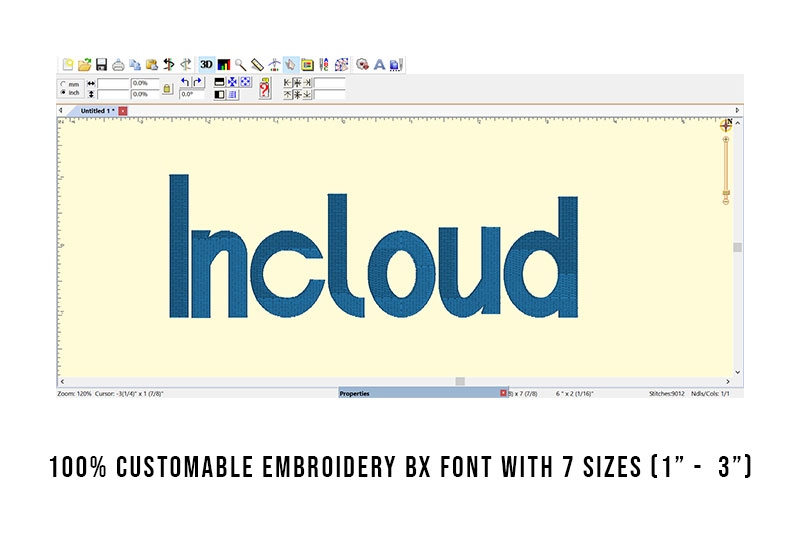Click the vertical scrollbar thumb

pos(738,247)
